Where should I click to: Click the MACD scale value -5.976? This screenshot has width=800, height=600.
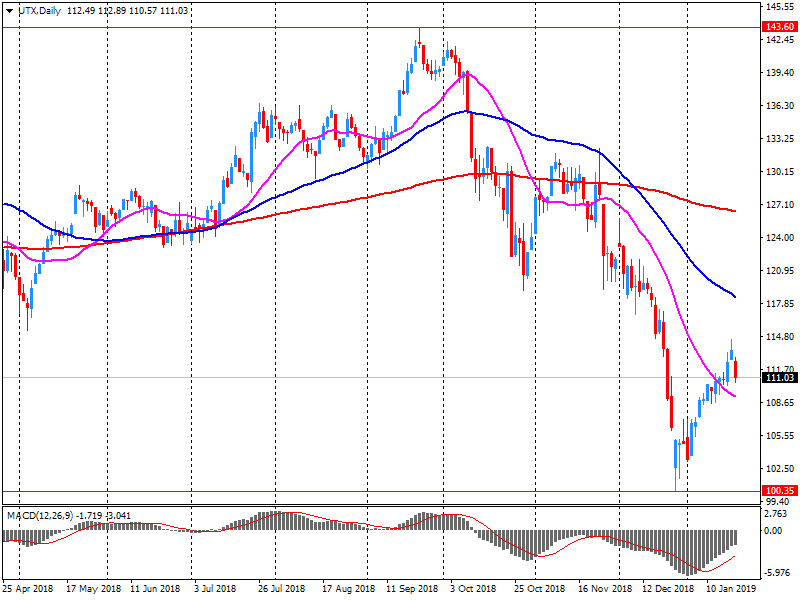[x=777, y=573]
